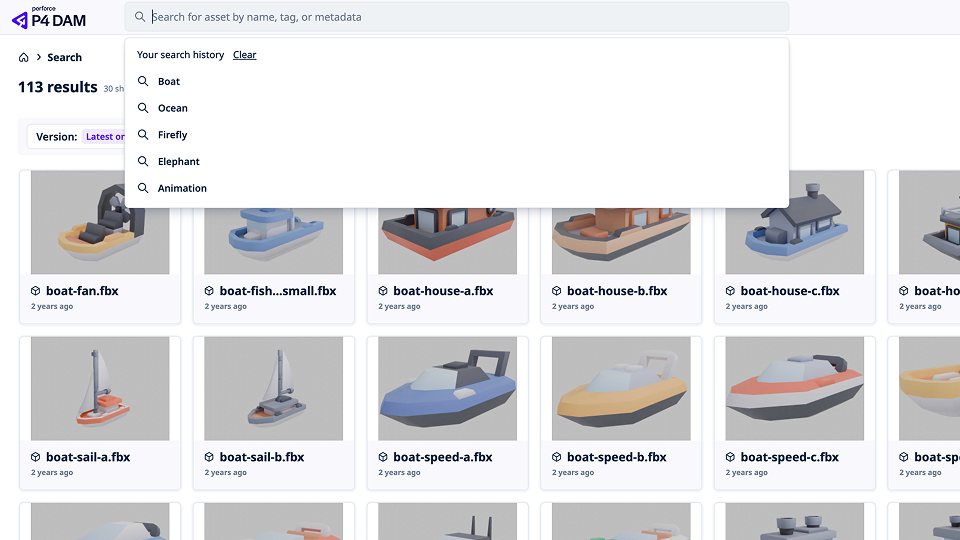Click the boat-fan.fbx file name
This screenshot has height=540, width=960.
click(82, 291)
